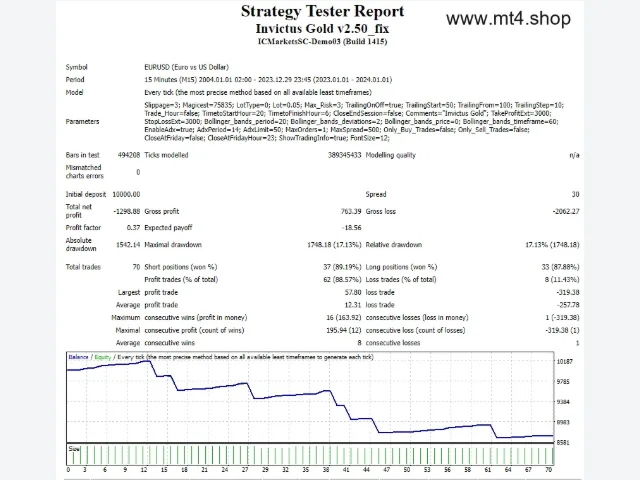Click Profit factor value 0.37
Screen dimensions: 640x480
(x=133, y=227)
